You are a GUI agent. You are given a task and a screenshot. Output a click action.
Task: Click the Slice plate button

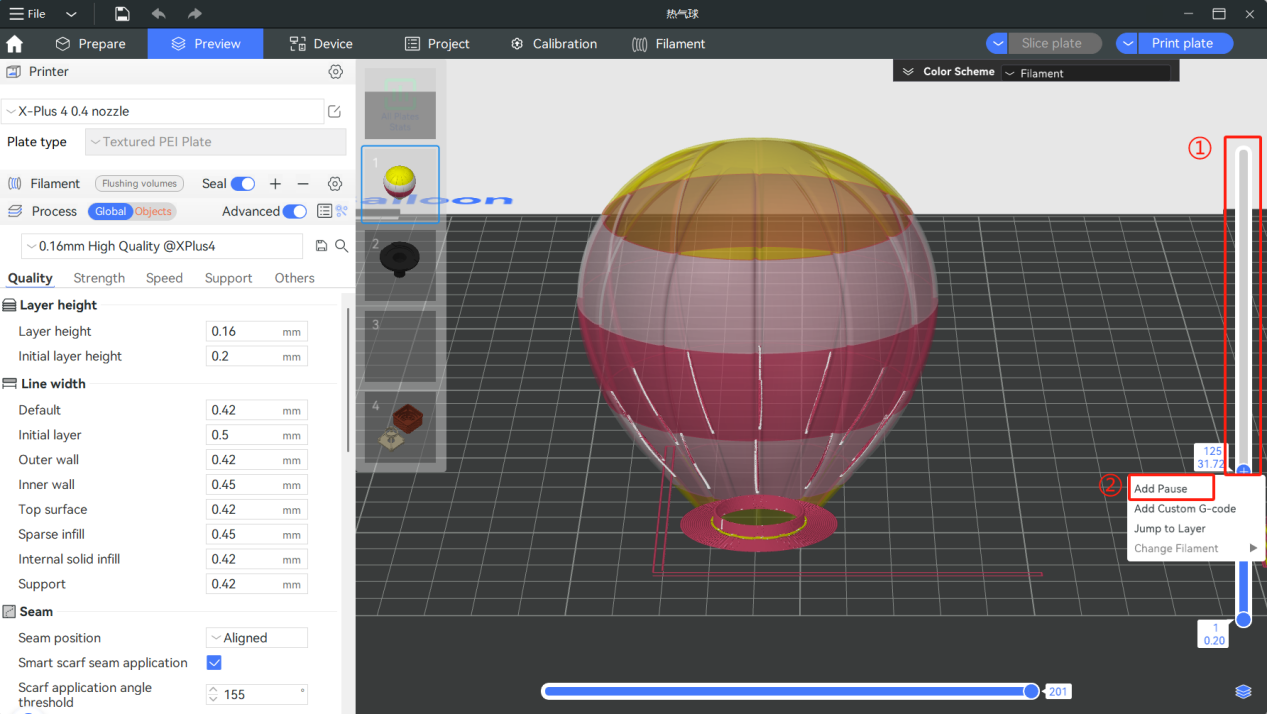[x=1054, y=44]
